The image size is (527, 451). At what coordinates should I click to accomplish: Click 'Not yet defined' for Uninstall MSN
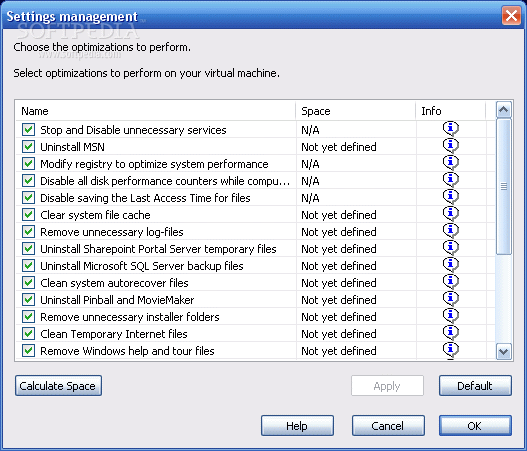coord(339,147)
